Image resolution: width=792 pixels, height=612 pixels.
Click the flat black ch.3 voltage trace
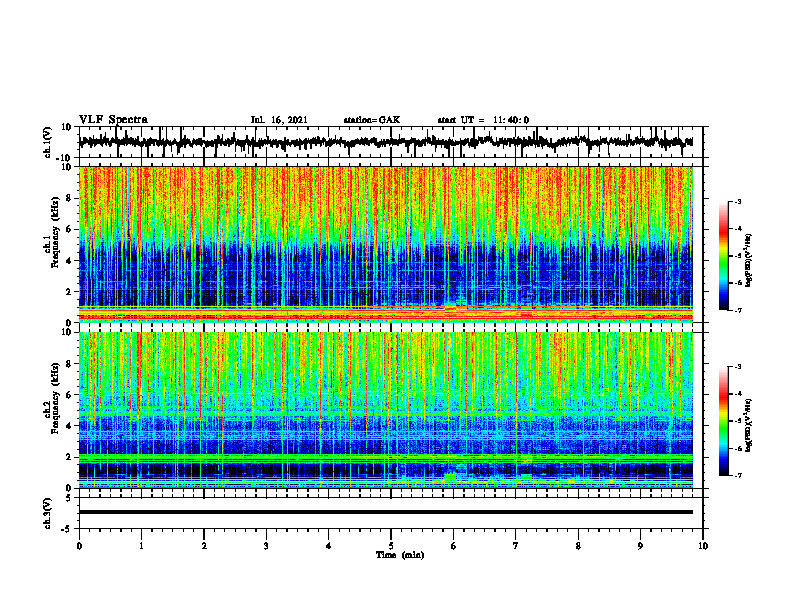tap(386, 512)
